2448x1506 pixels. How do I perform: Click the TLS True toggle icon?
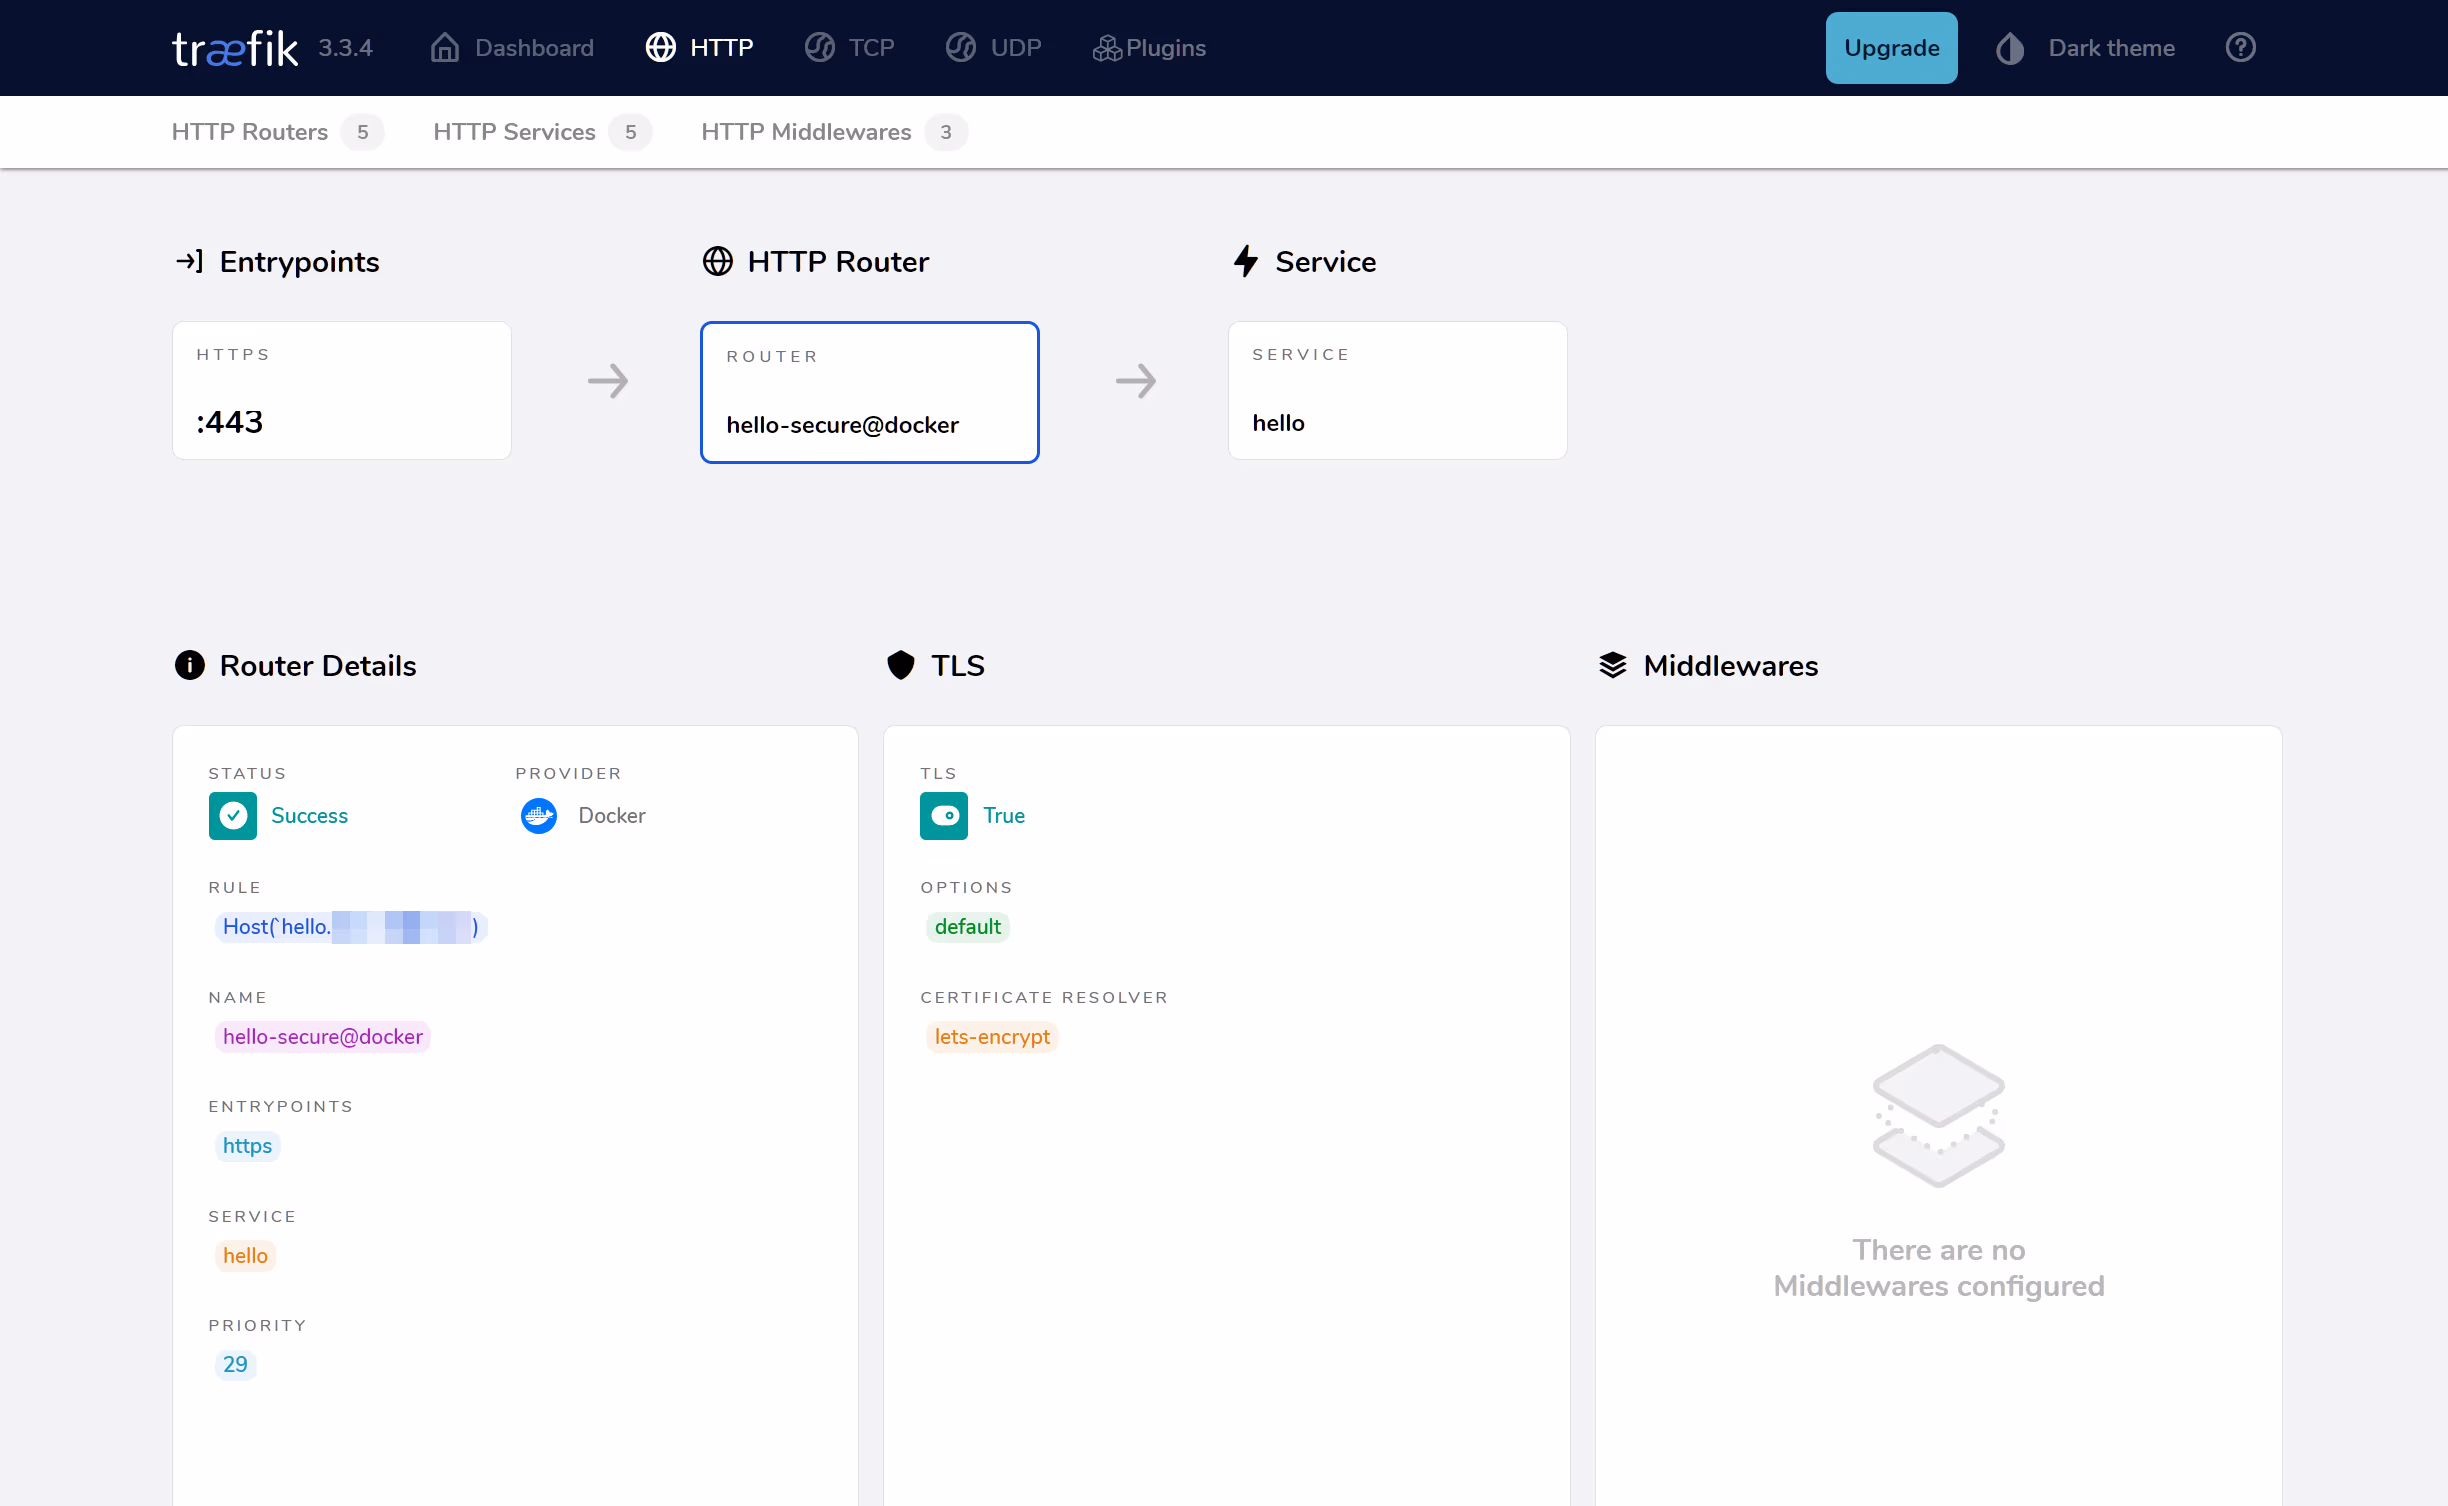coord(943,816)
